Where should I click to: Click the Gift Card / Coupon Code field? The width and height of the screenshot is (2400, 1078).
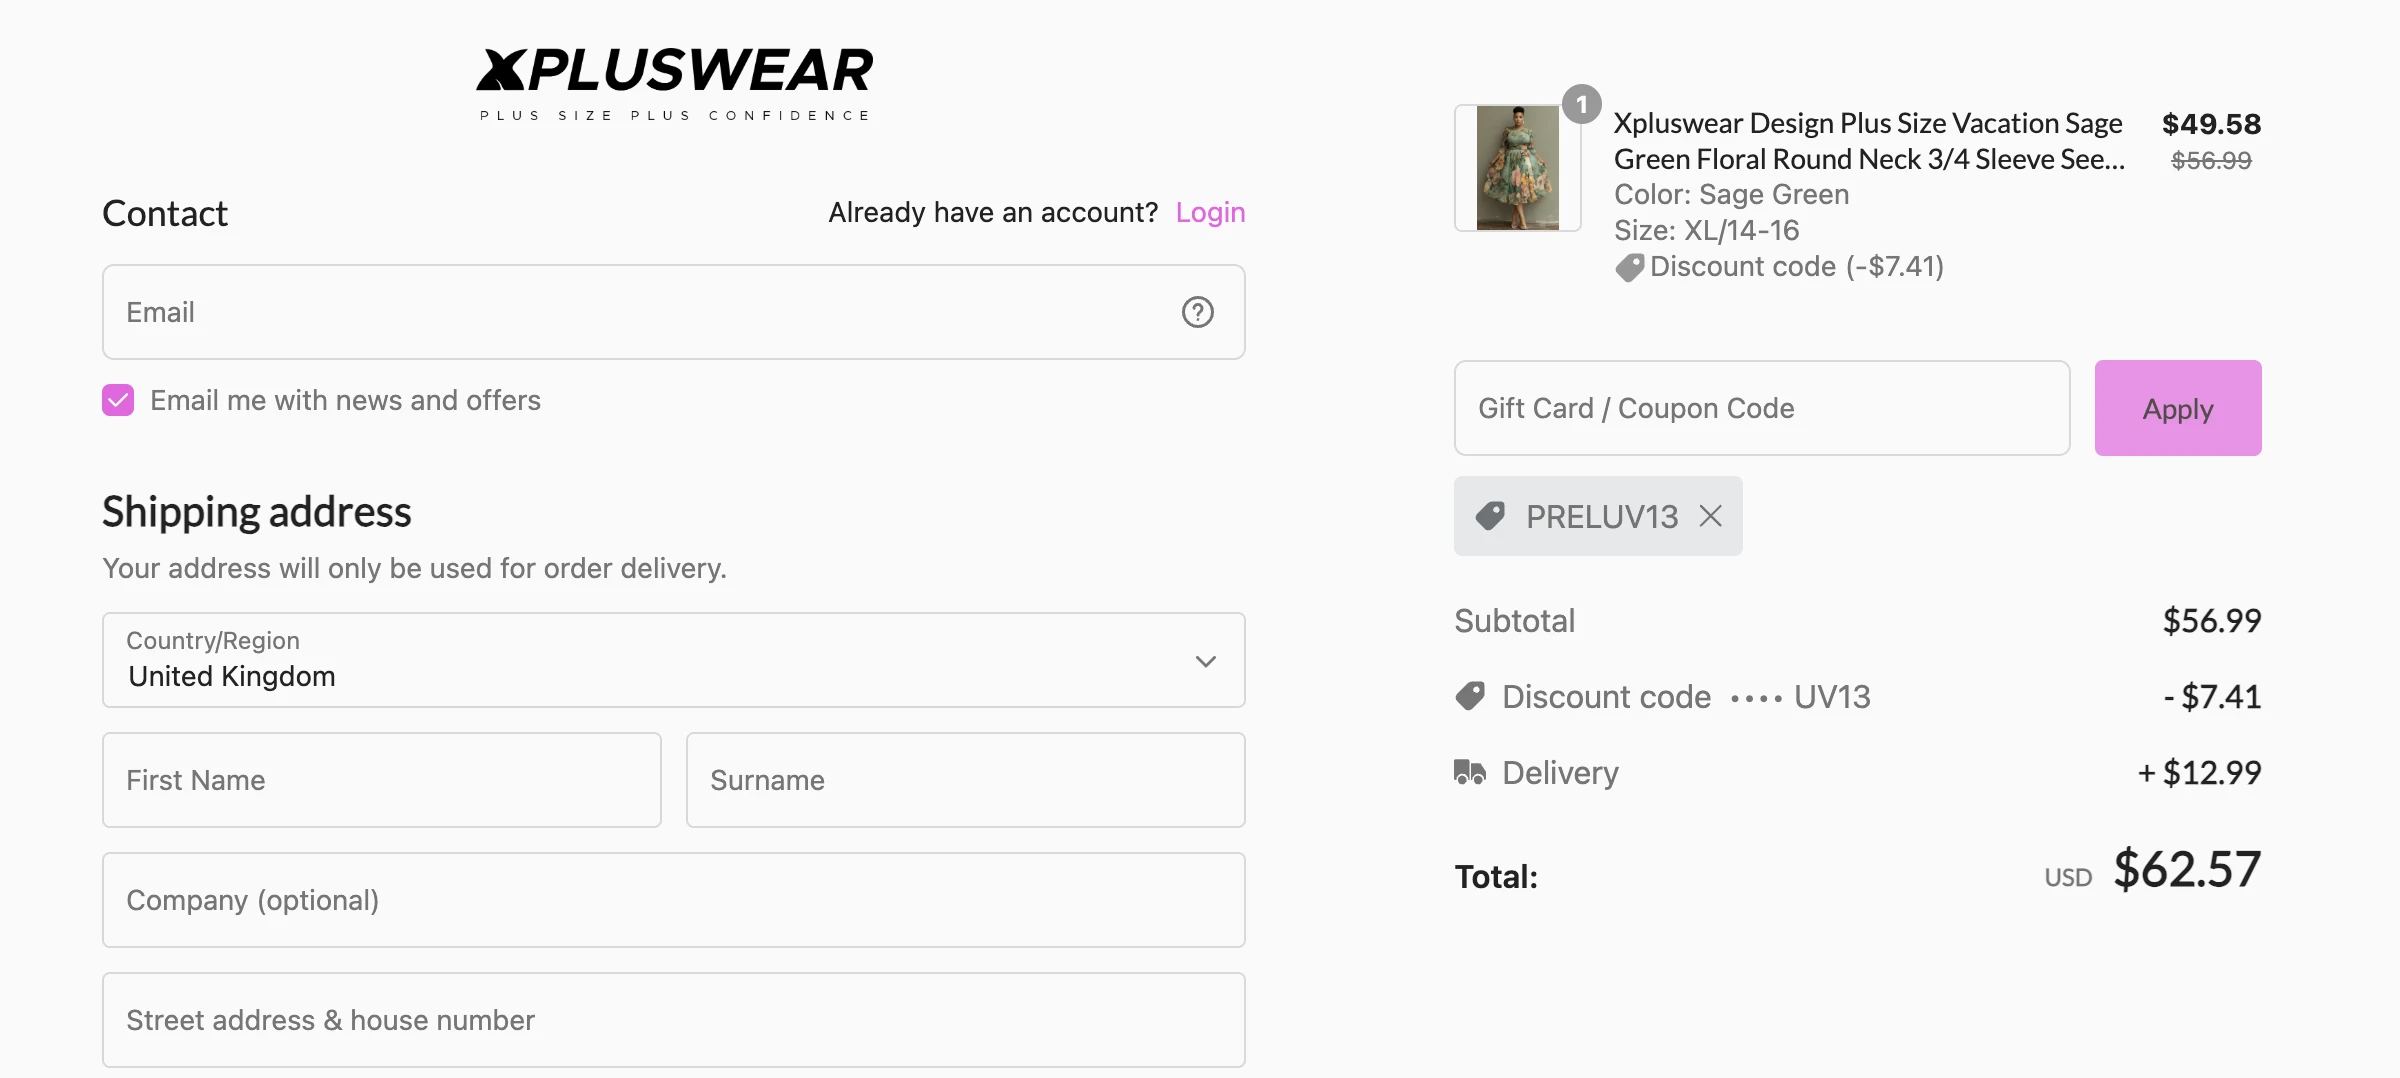tap(1760, 408)
